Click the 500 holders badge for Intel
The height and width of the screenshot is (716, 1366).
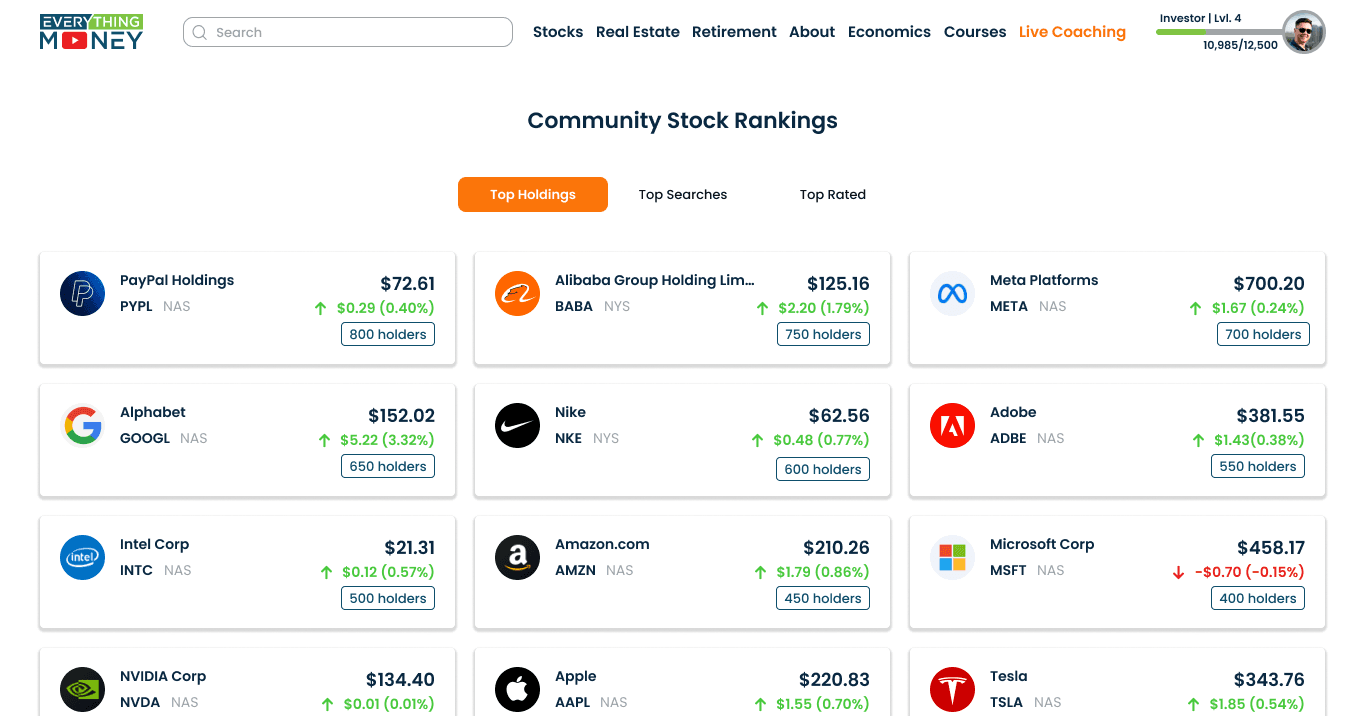387,598
